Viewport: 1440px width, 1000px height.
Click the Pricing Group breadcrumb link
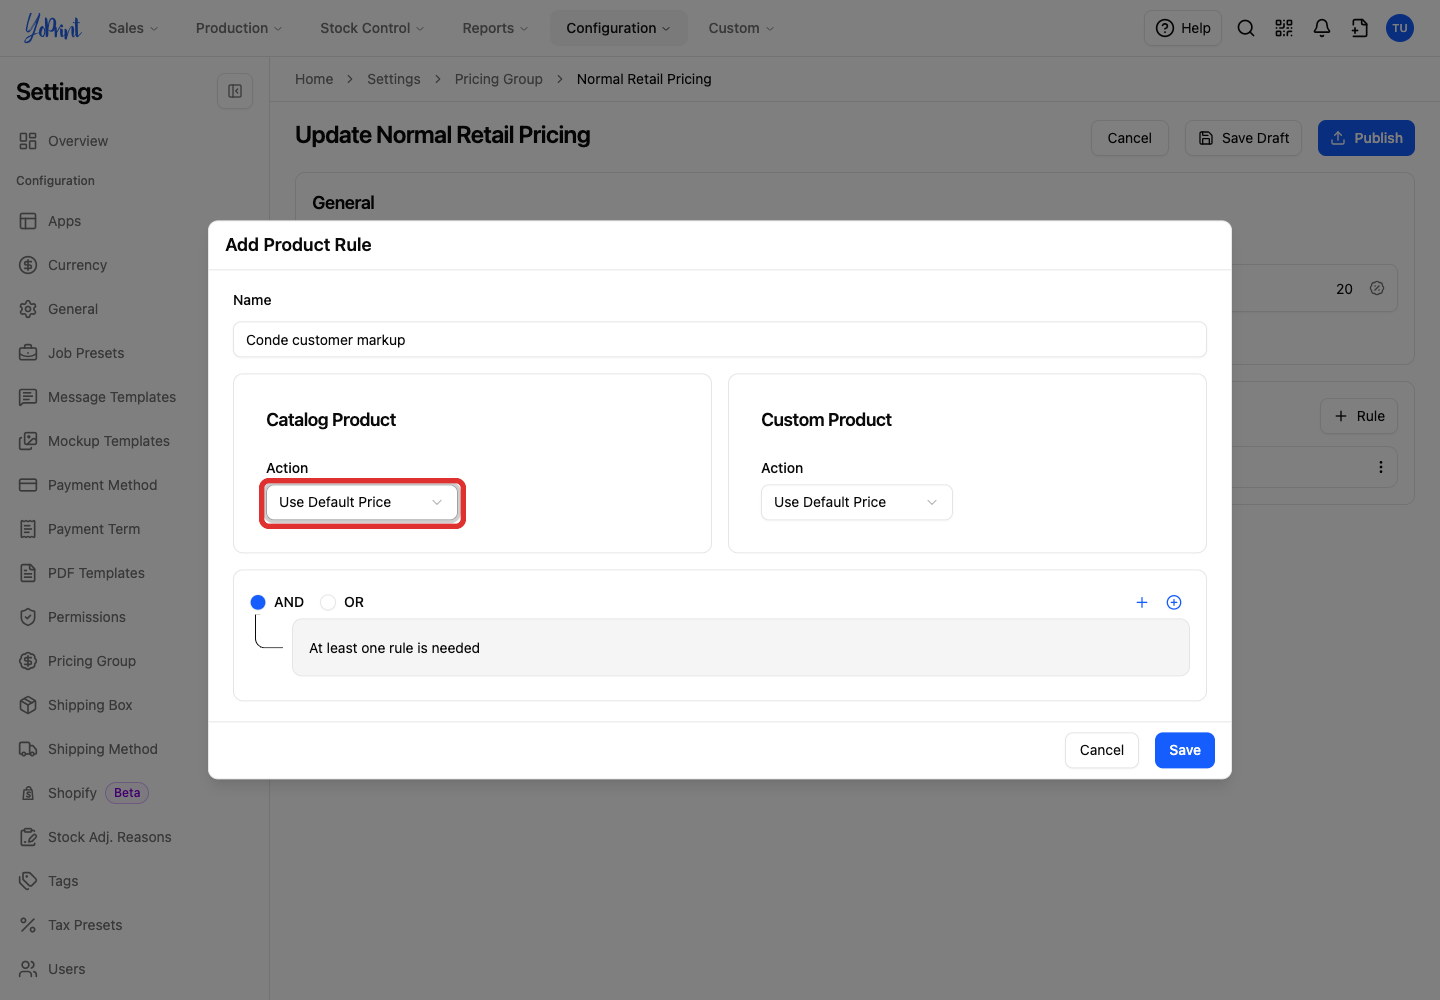click(x=498, y=79)
